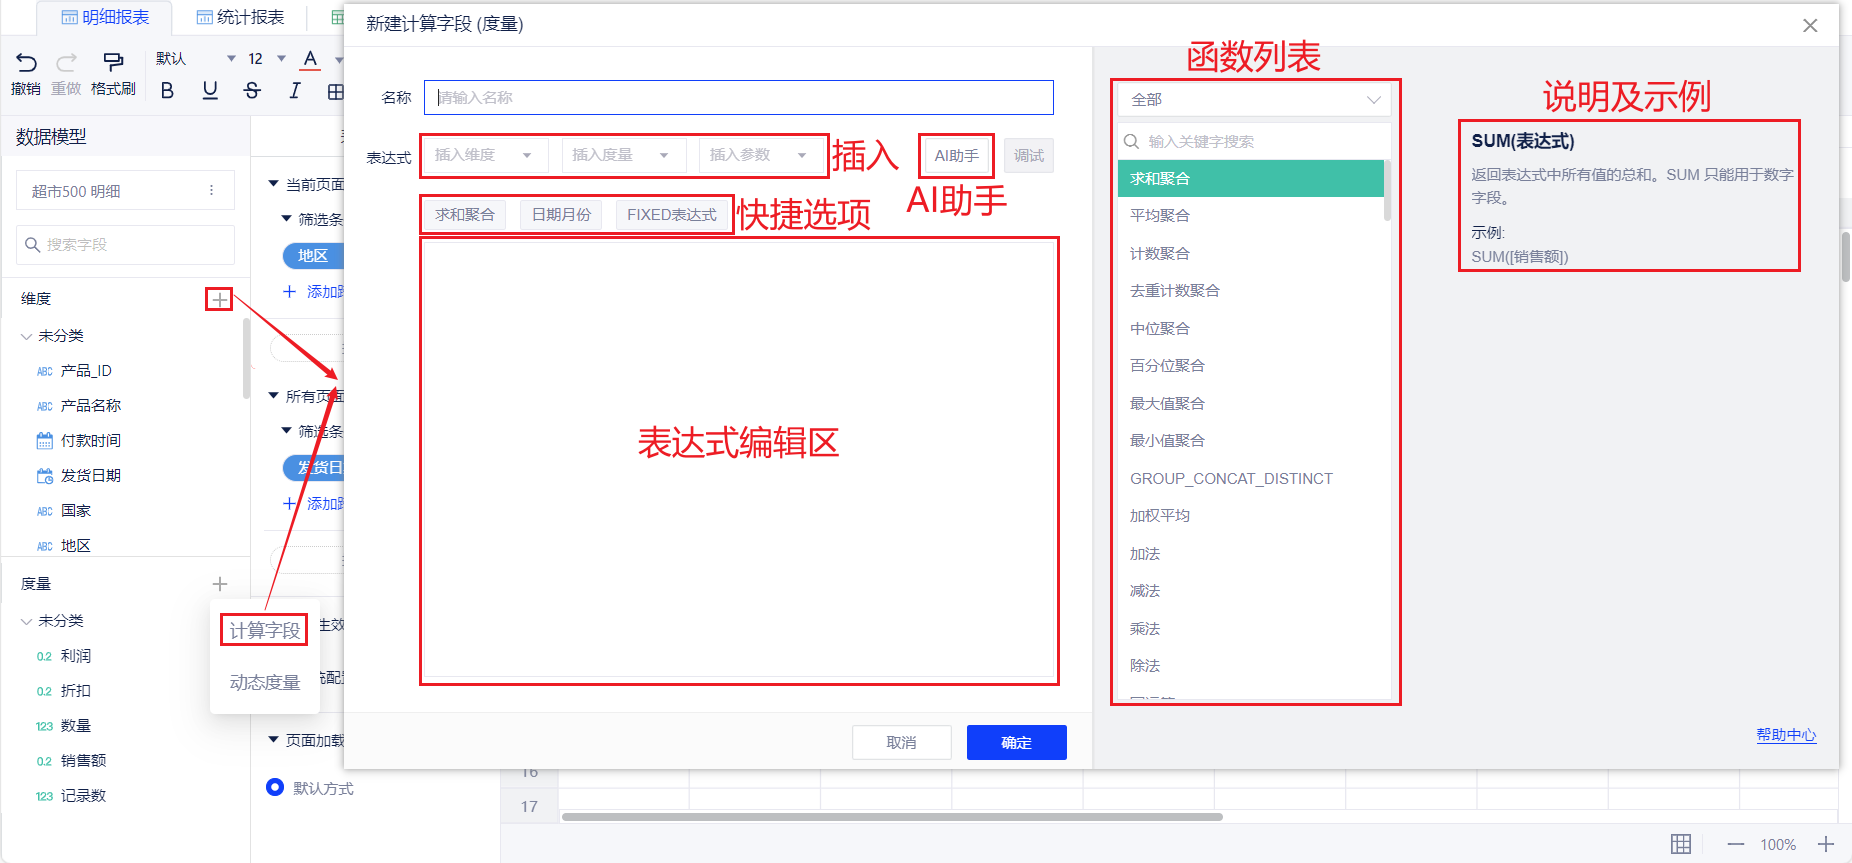Open the font color picker
This screenshot has height=863, width=1852.
click(x=311, y=59)
